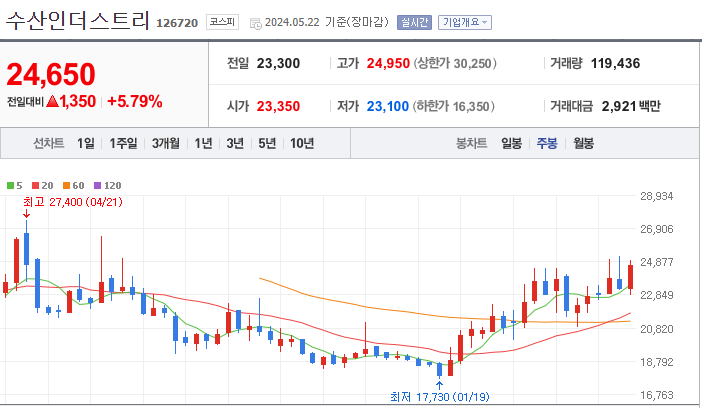The image size is (702, 408).
Task: Click the purple 120-day moving average swatch
Action: click(98, 185)
